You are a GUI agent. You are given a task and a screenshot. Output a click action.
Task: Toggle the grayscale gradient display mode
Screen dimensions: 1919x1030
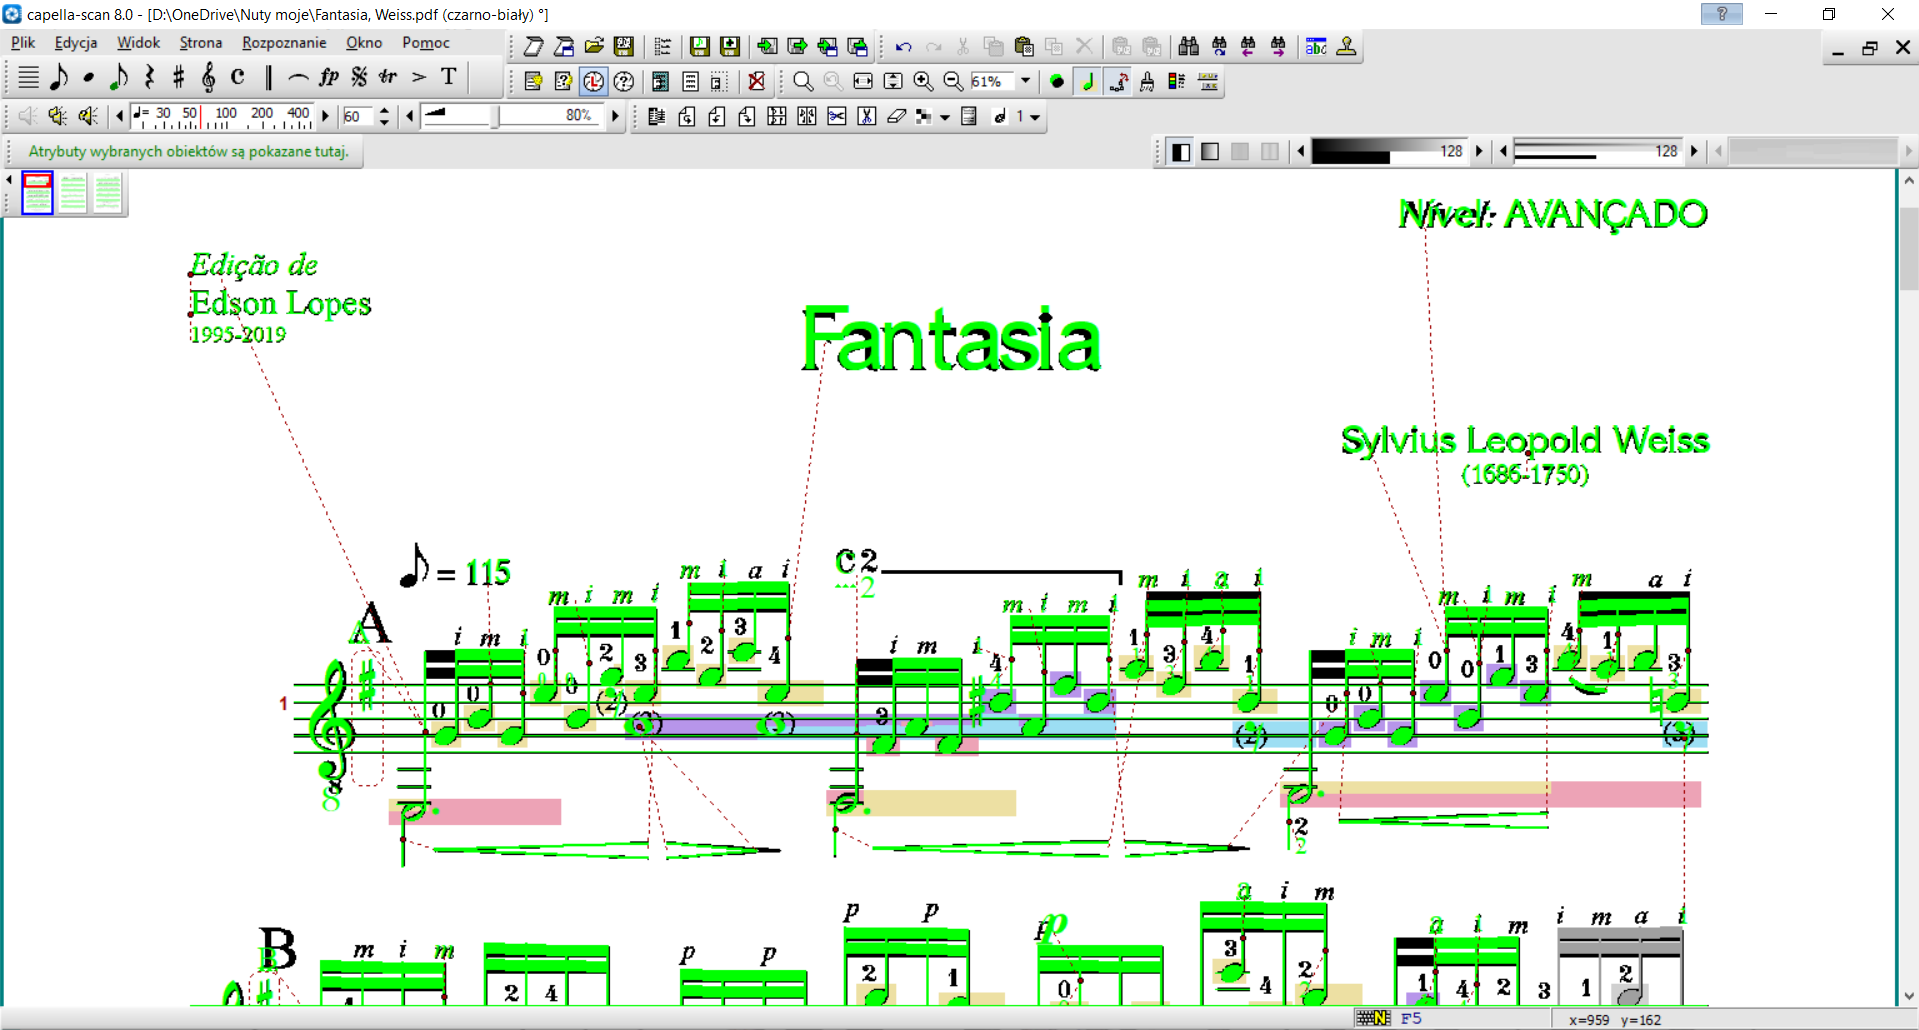1210,151
